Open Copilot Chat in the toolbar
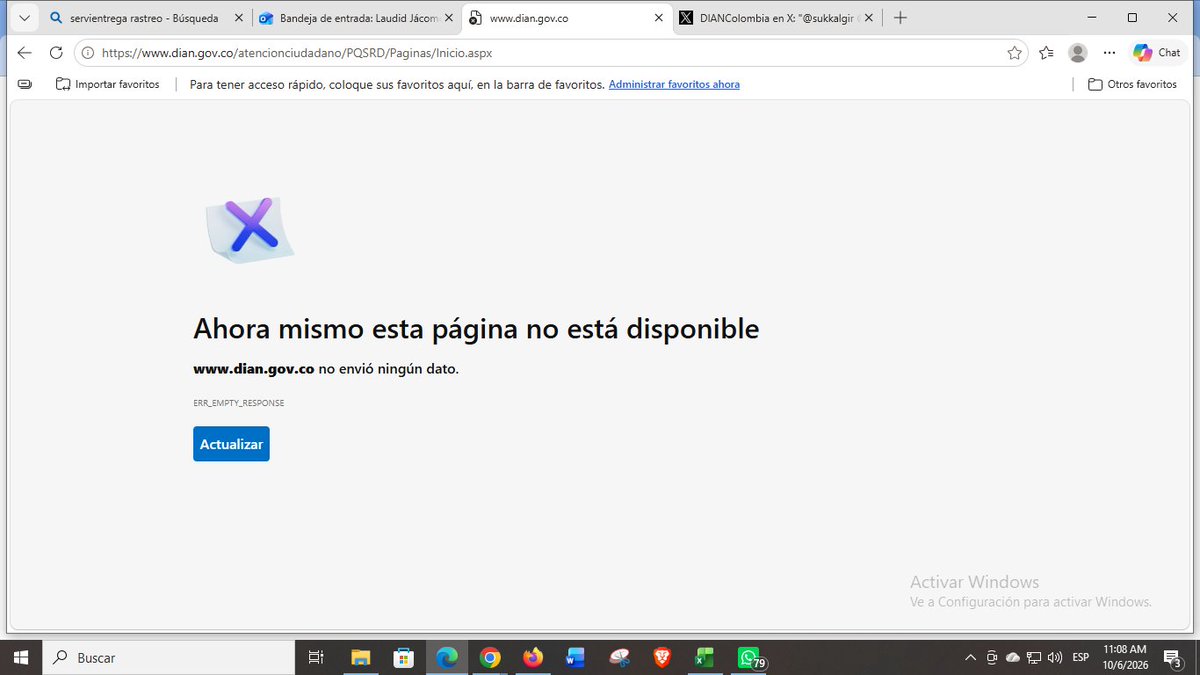 (x=1157, y=53)
